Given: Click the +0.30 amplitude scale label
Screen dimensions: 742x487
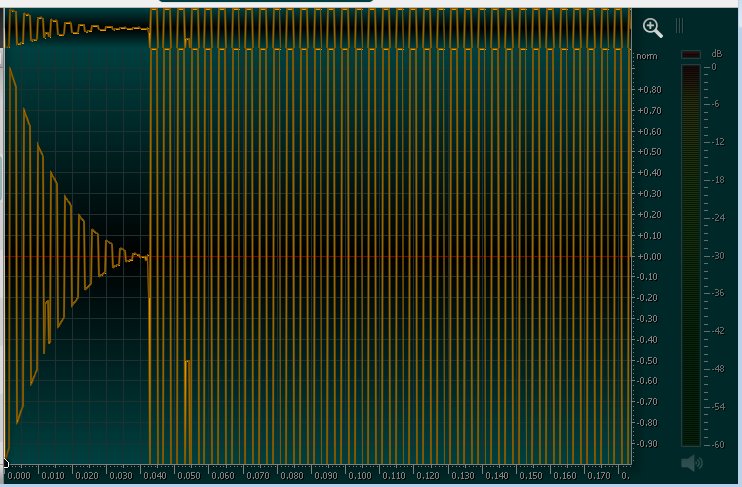Looking at the screenshot, I should pyautogui.click(x=649, y=194).
